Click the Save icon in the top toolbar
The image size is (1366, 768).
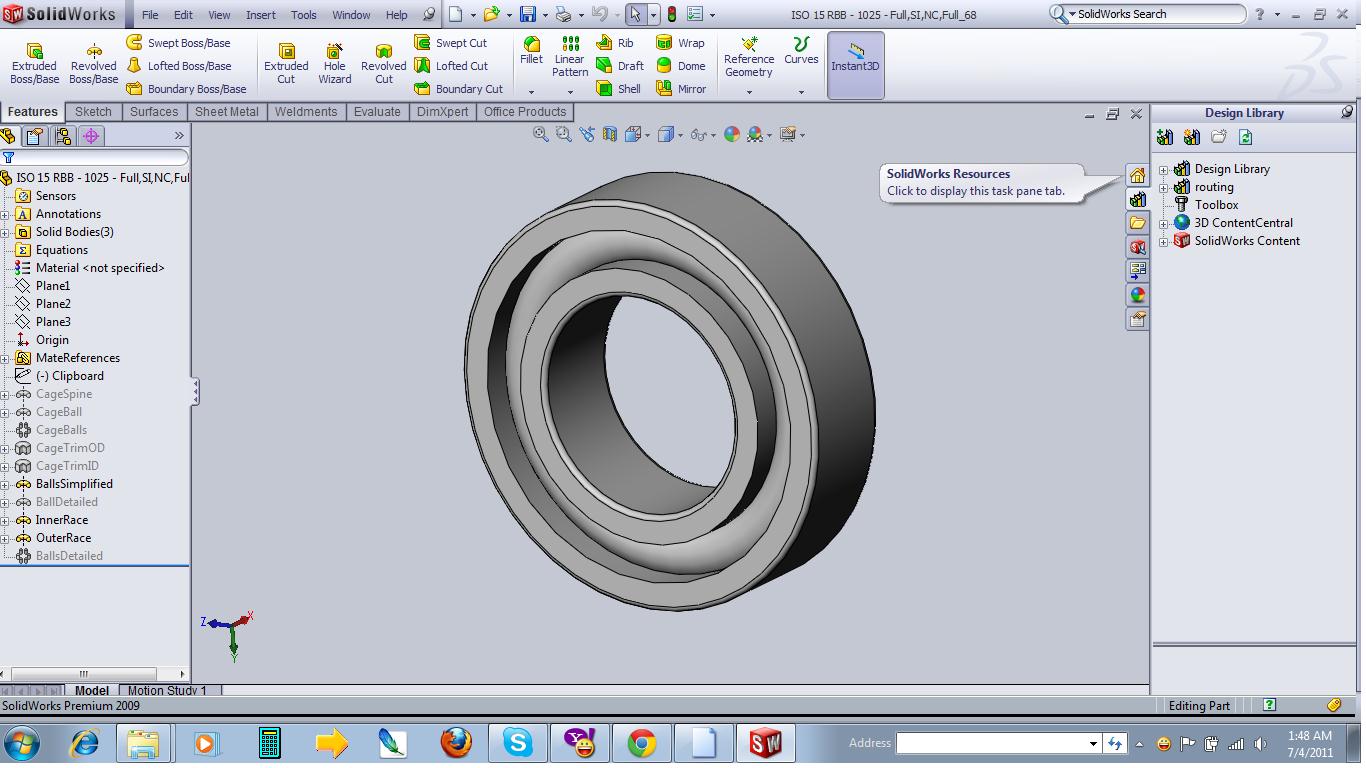click(x=528, y=15)
